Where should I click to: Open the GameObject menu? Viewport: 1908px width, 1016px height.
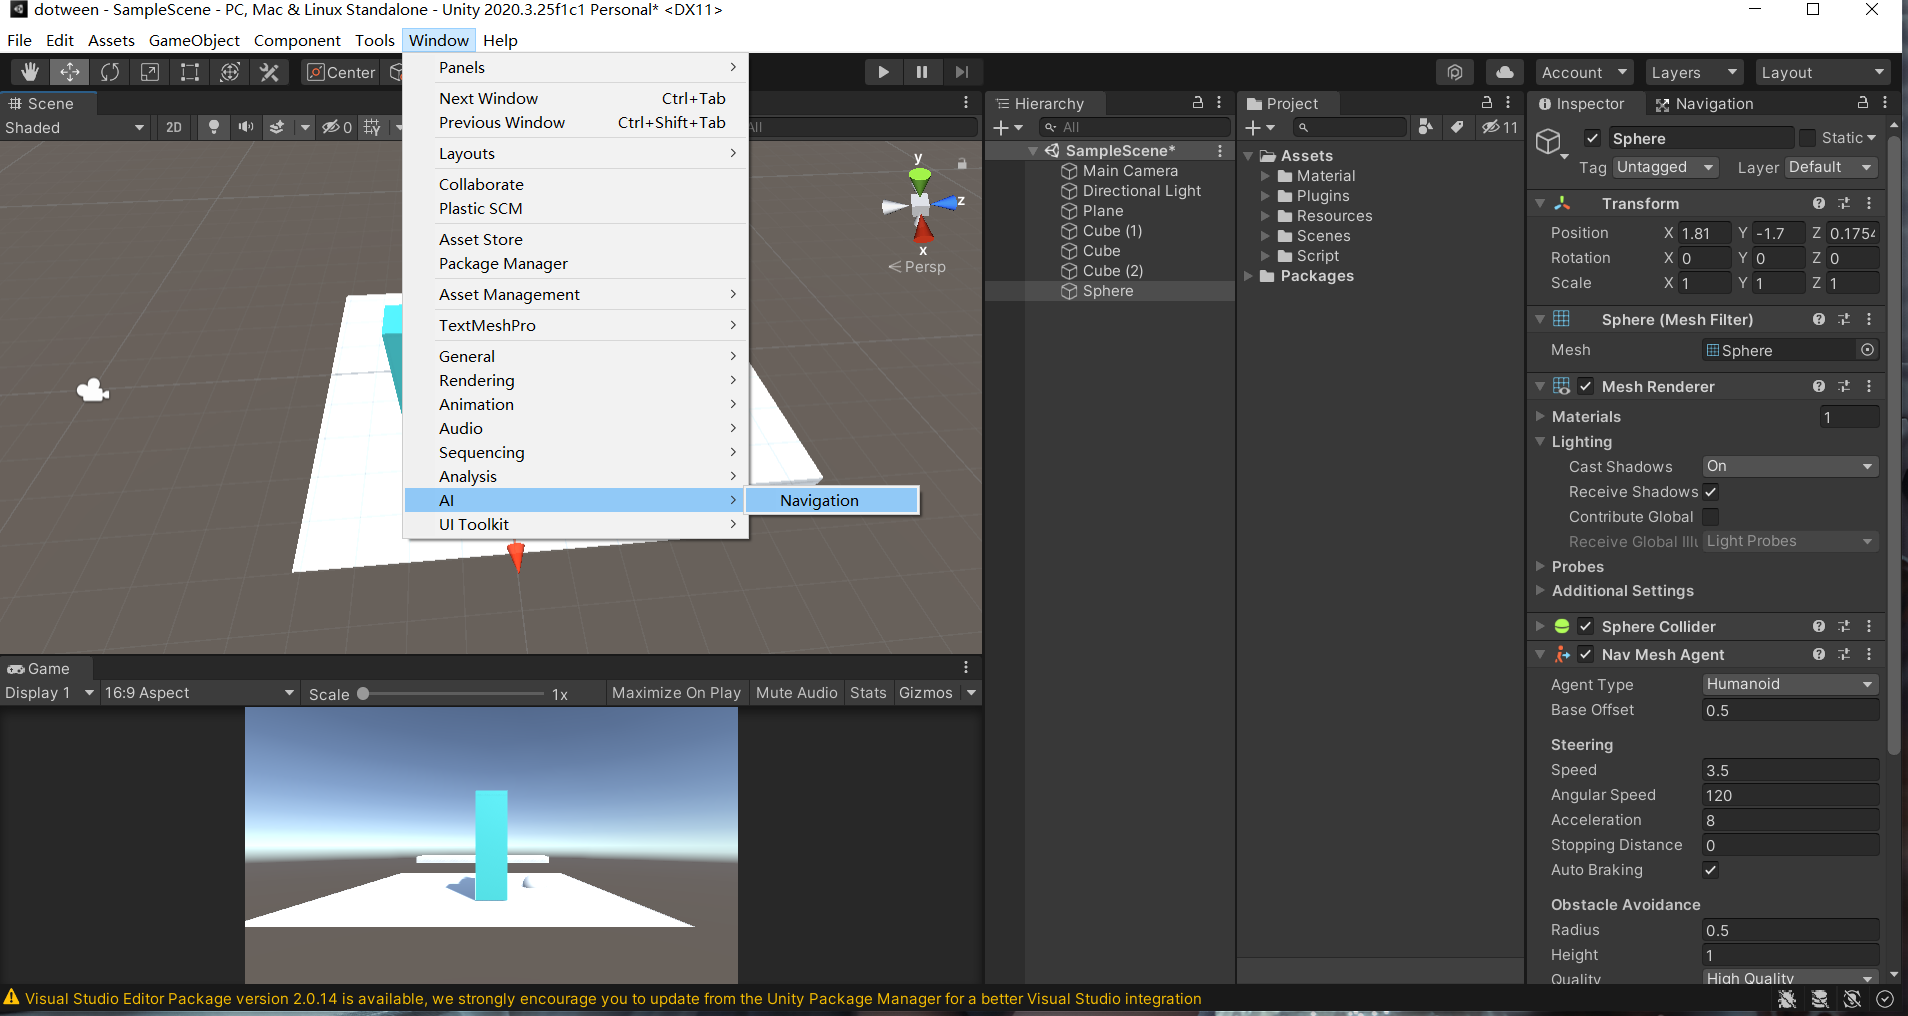coord(194,40)
